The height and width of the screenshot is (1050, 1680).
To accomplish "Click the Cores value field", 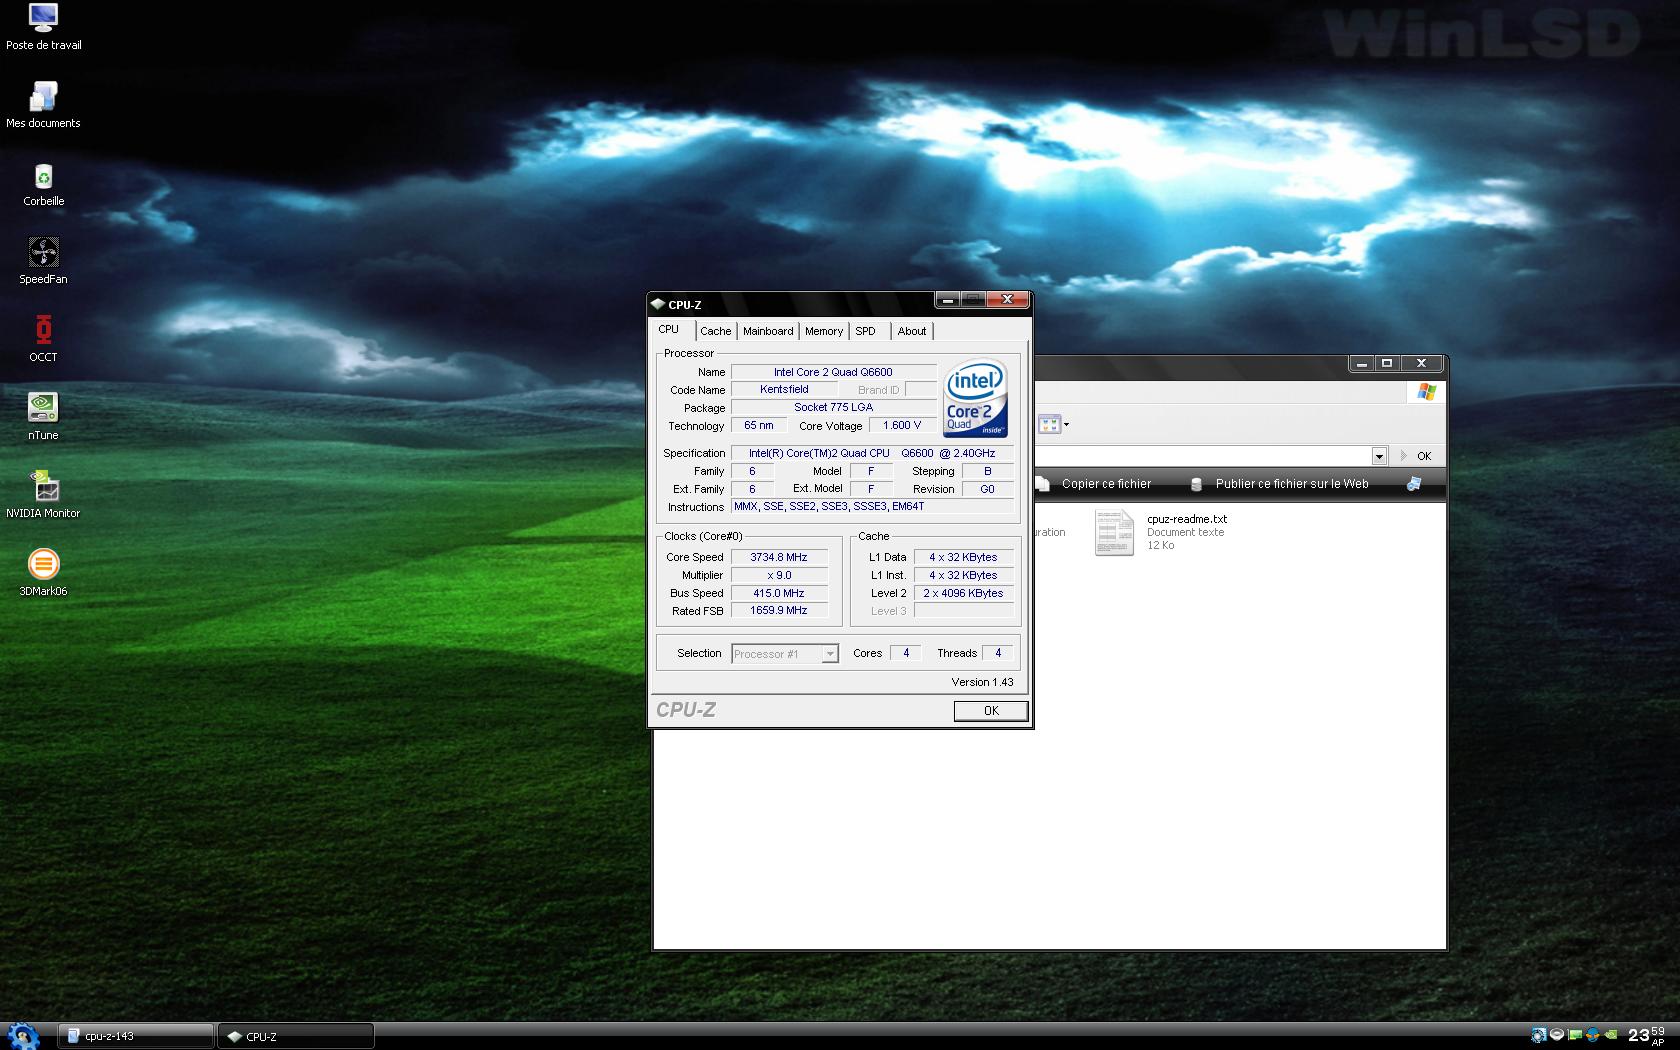I will [906, 653].
